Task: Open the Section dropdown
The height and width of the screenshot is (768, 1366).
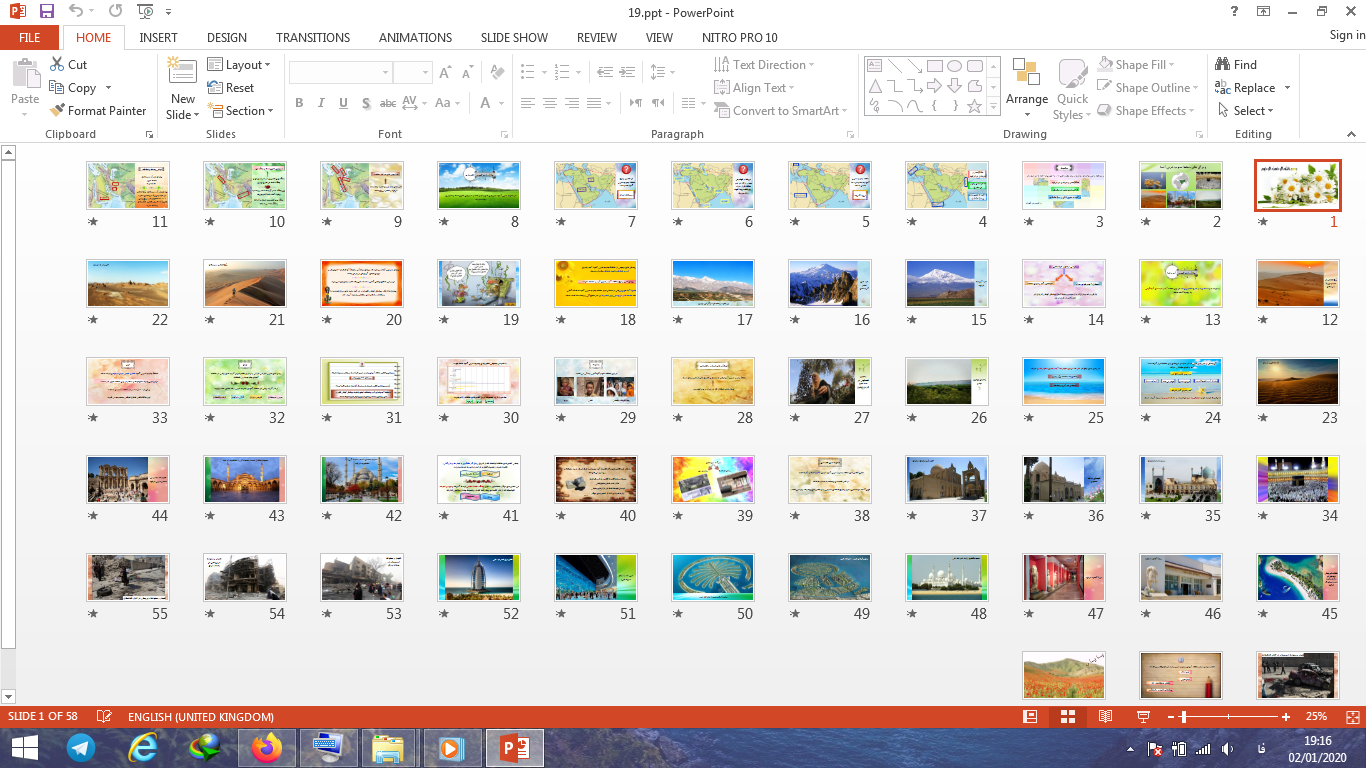Action: 240,111
